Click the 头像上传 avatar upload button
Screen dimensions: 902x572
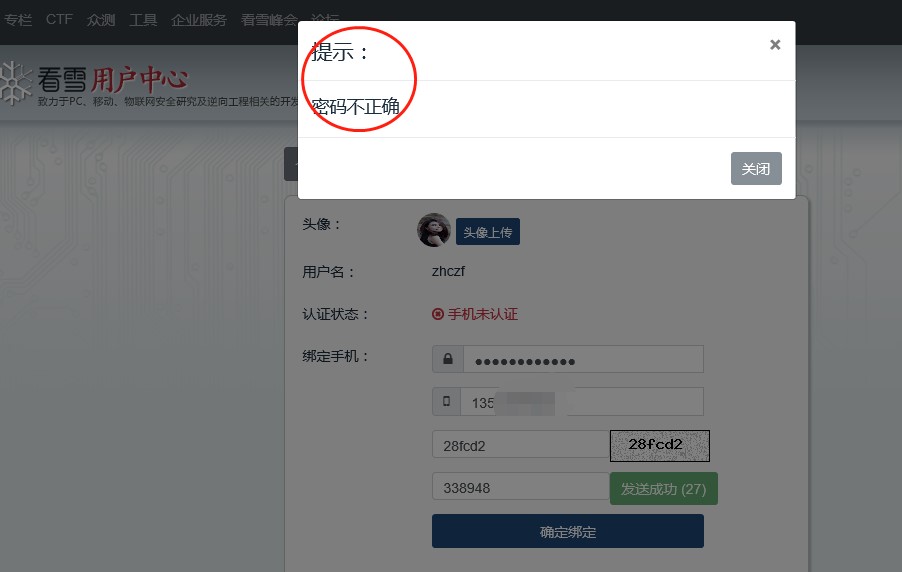tap(488, 232)
